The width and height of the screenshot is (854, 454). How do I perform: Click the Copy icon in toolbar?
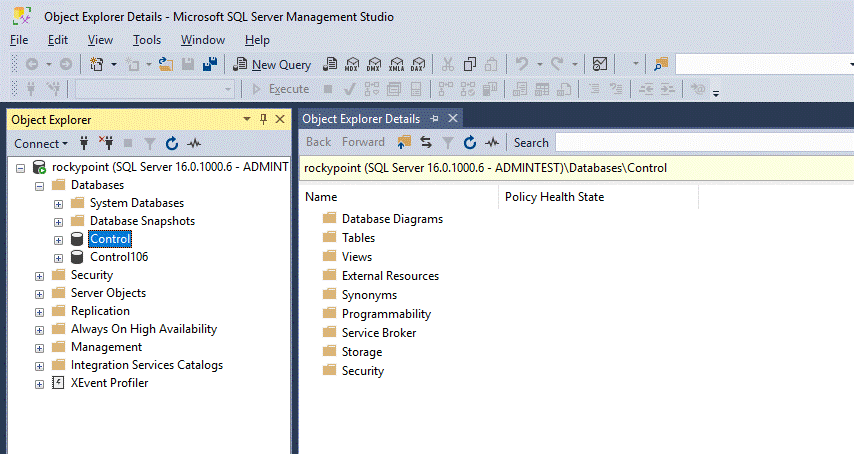point(469,64)
